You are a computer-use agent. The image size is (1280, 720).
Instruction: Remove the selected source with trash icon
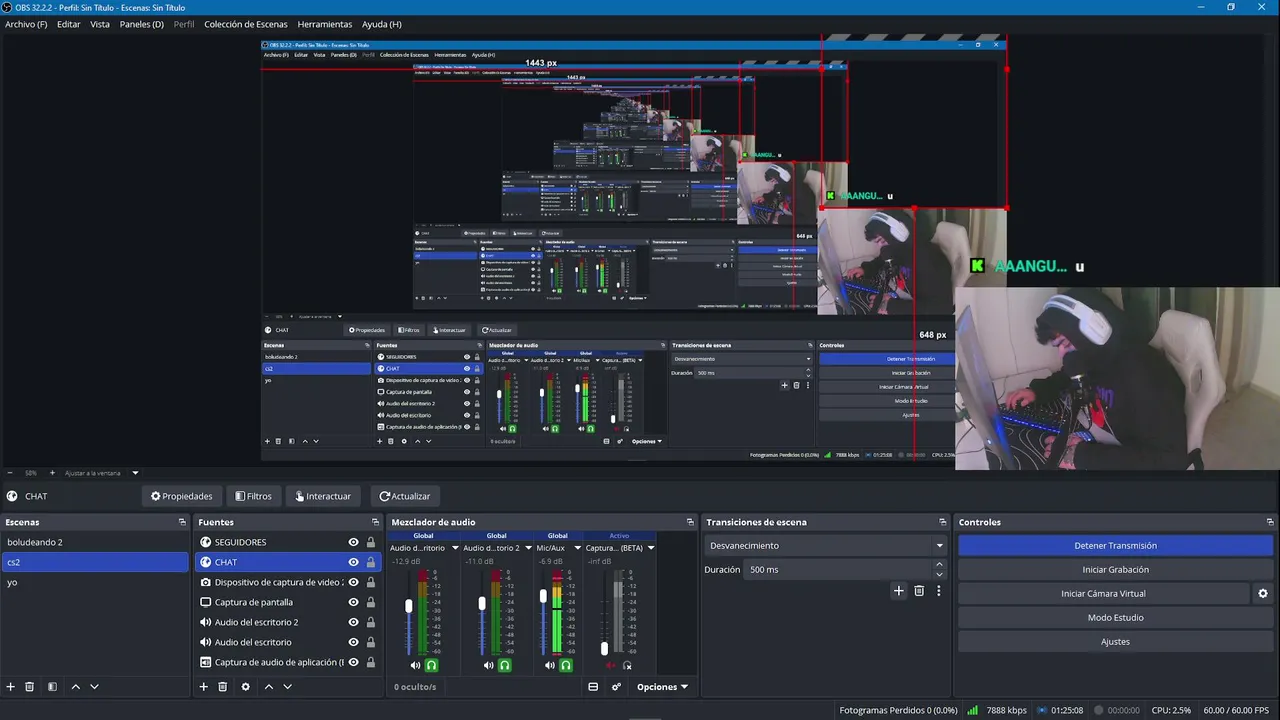click(223, 687)
